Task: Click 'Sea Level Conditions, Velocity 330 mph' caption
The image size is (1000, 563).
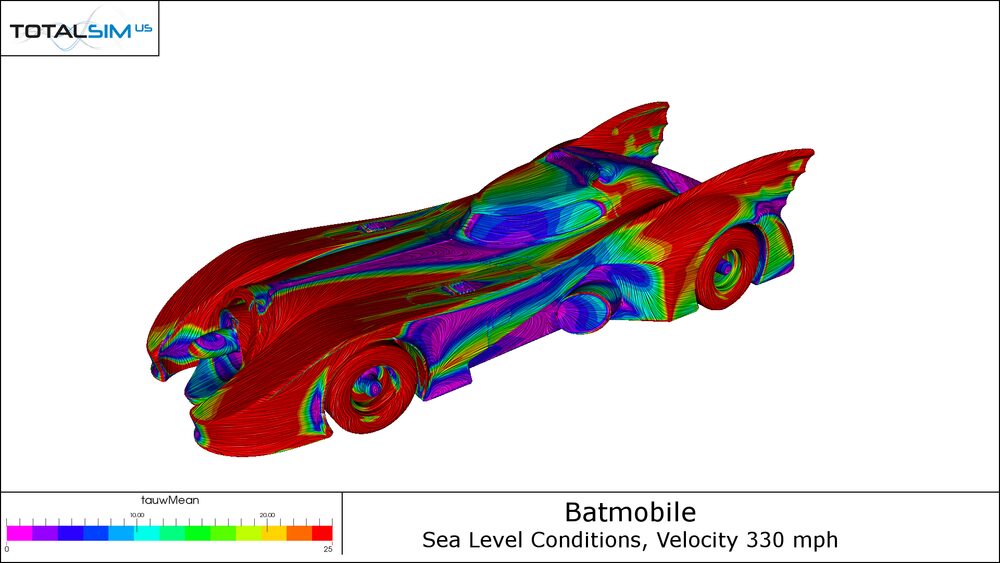Action: (630, 540)
